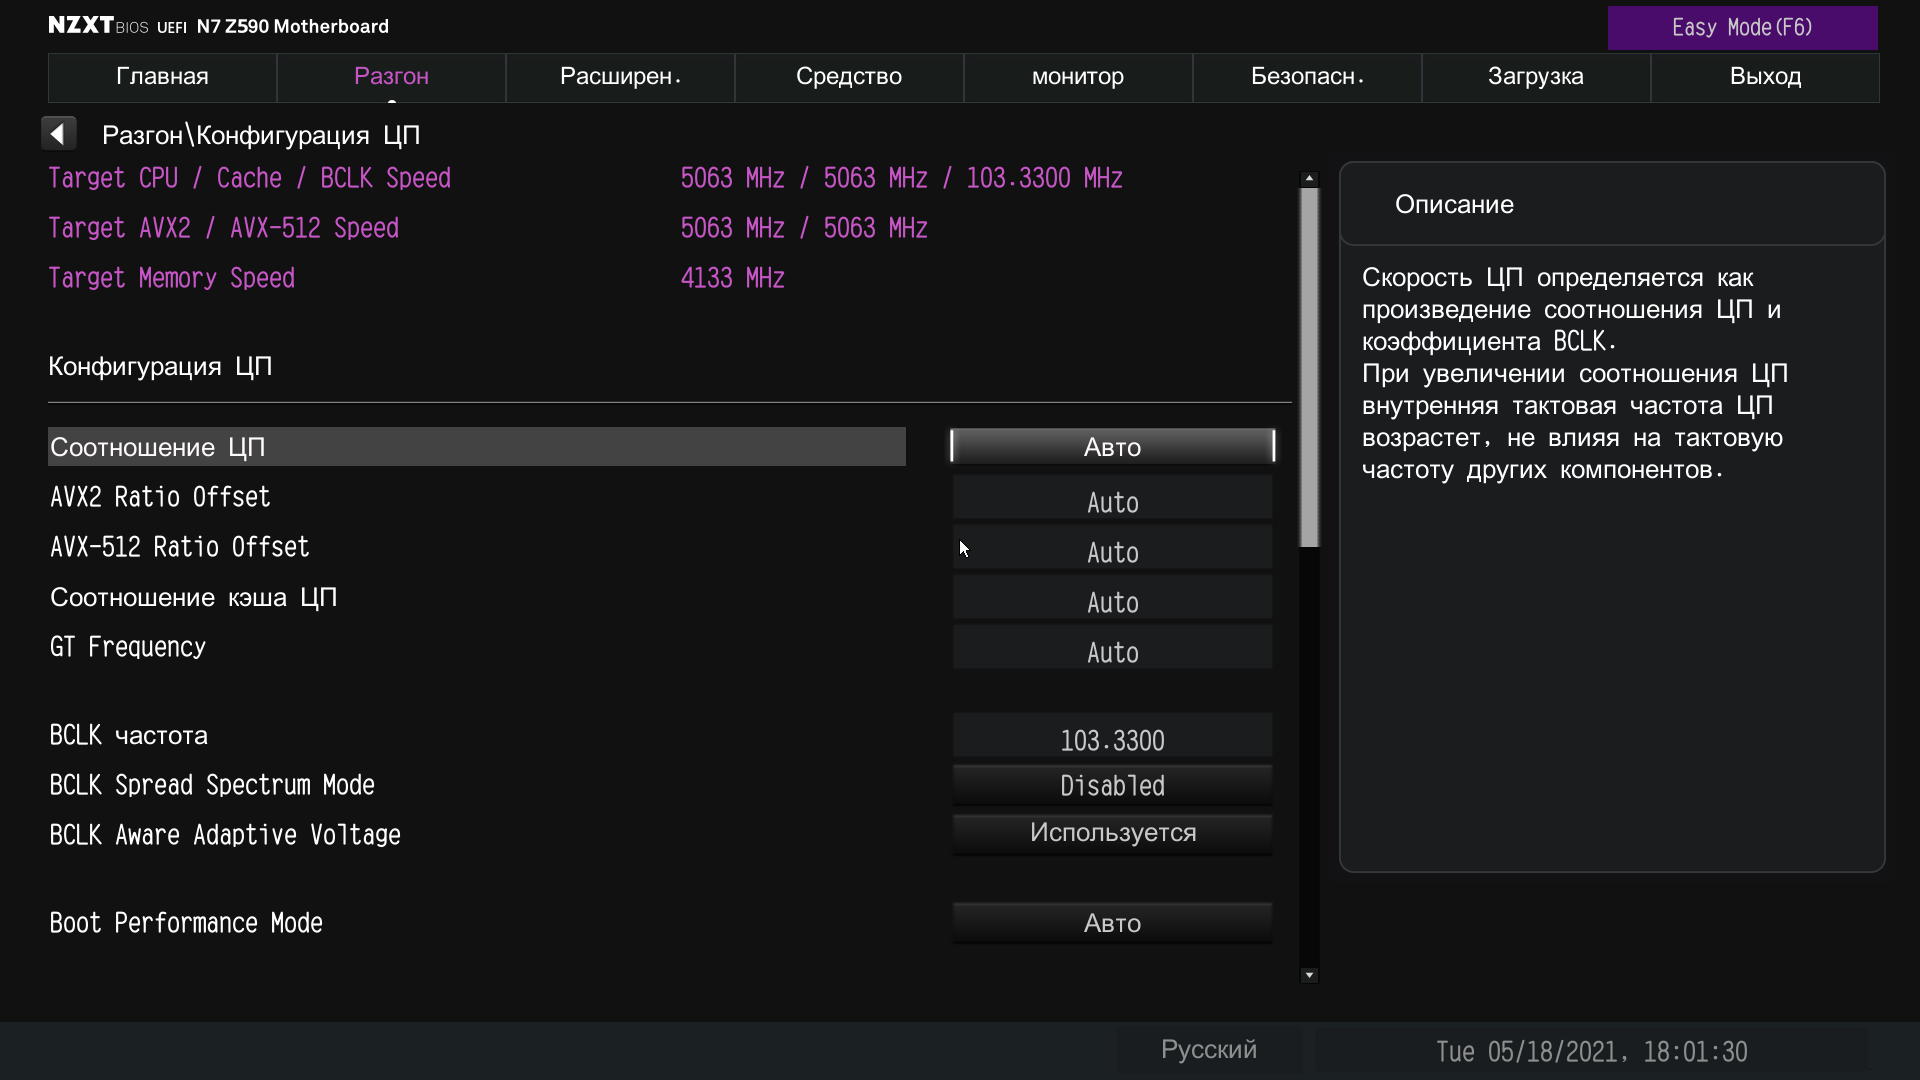
Task: Open Boot Performance Mode dropdown
Action: [1112, 923]
